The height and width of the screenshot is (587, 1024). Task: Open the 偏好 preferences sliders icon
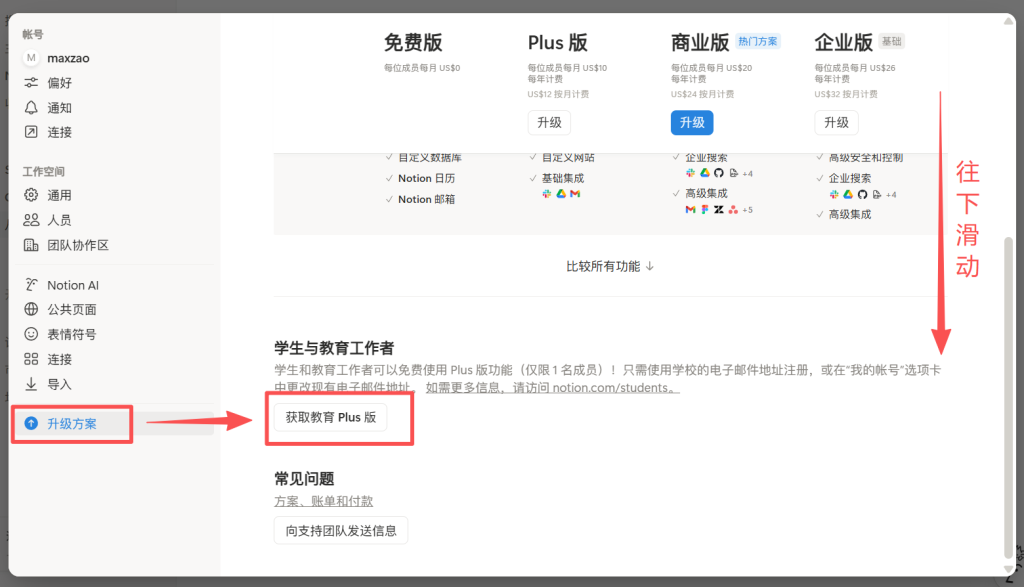tap(31, 83)
